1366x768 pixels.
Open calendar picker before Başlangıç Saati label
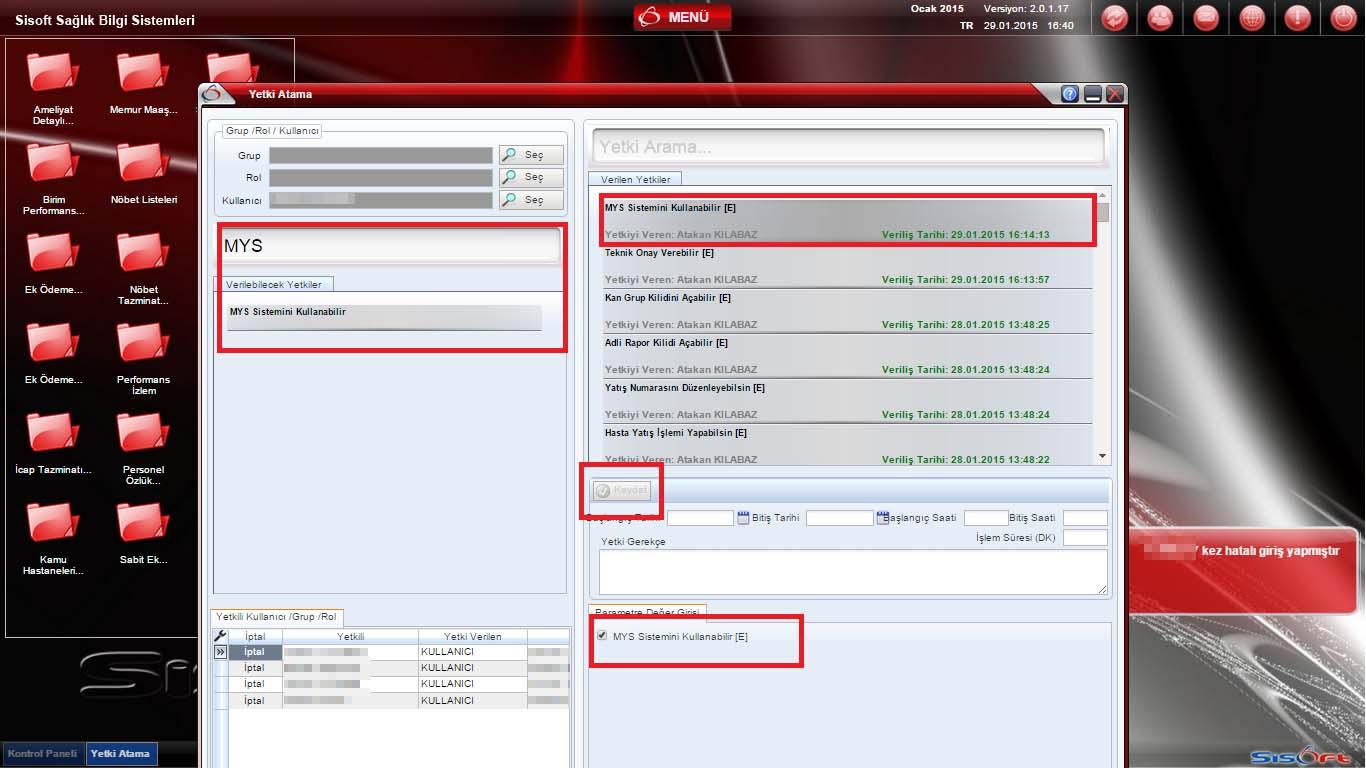(883, 518)
